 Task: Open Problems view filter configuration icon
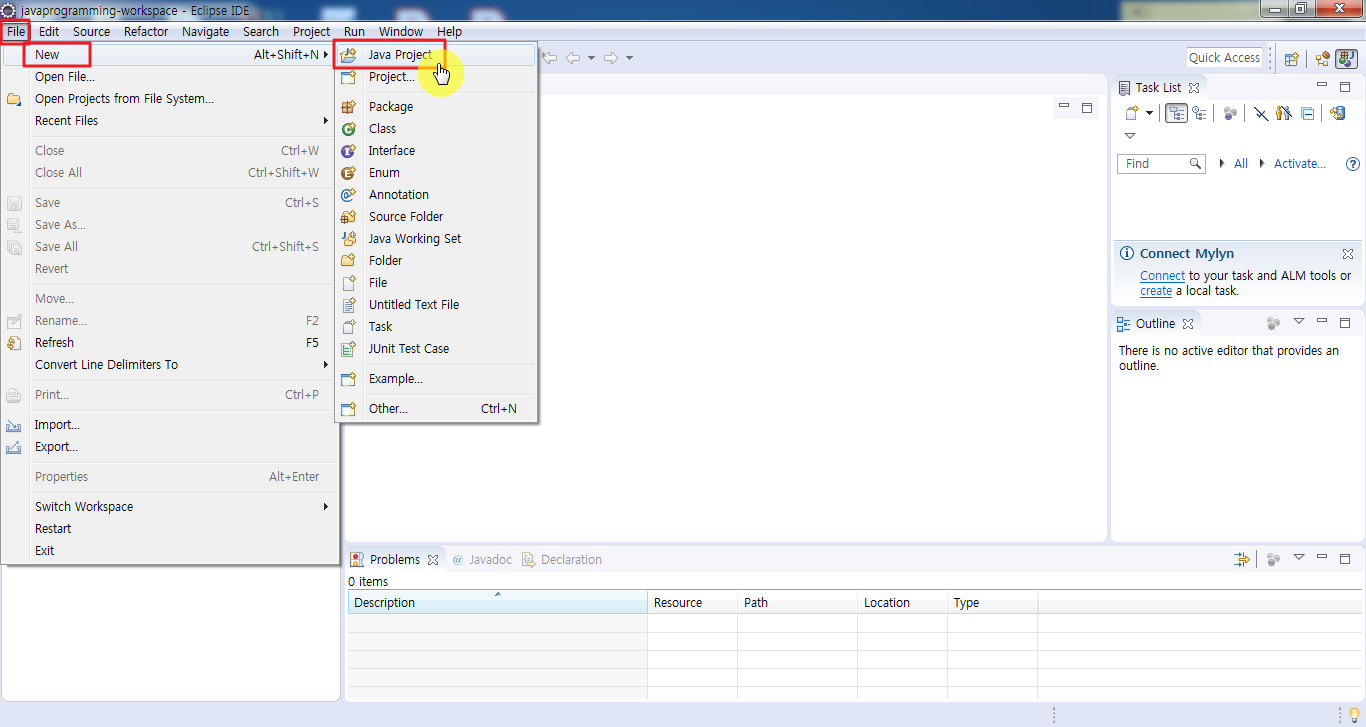(1242, 559)
